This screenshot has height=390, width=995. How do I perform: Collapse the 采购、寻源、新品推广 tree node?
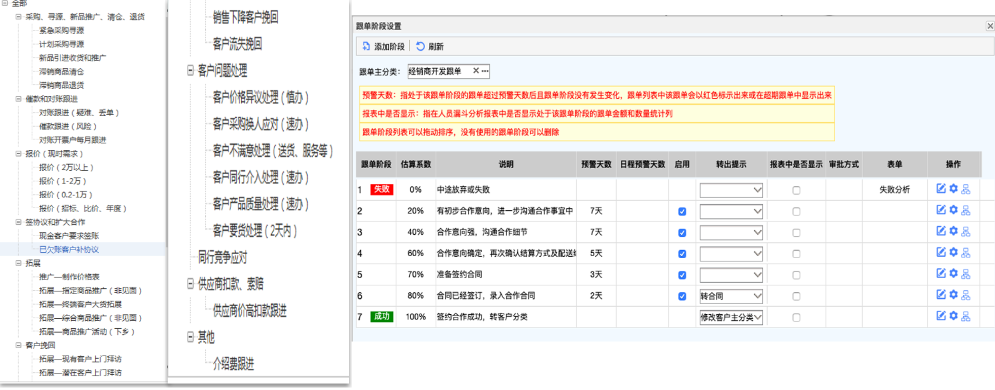18,16
